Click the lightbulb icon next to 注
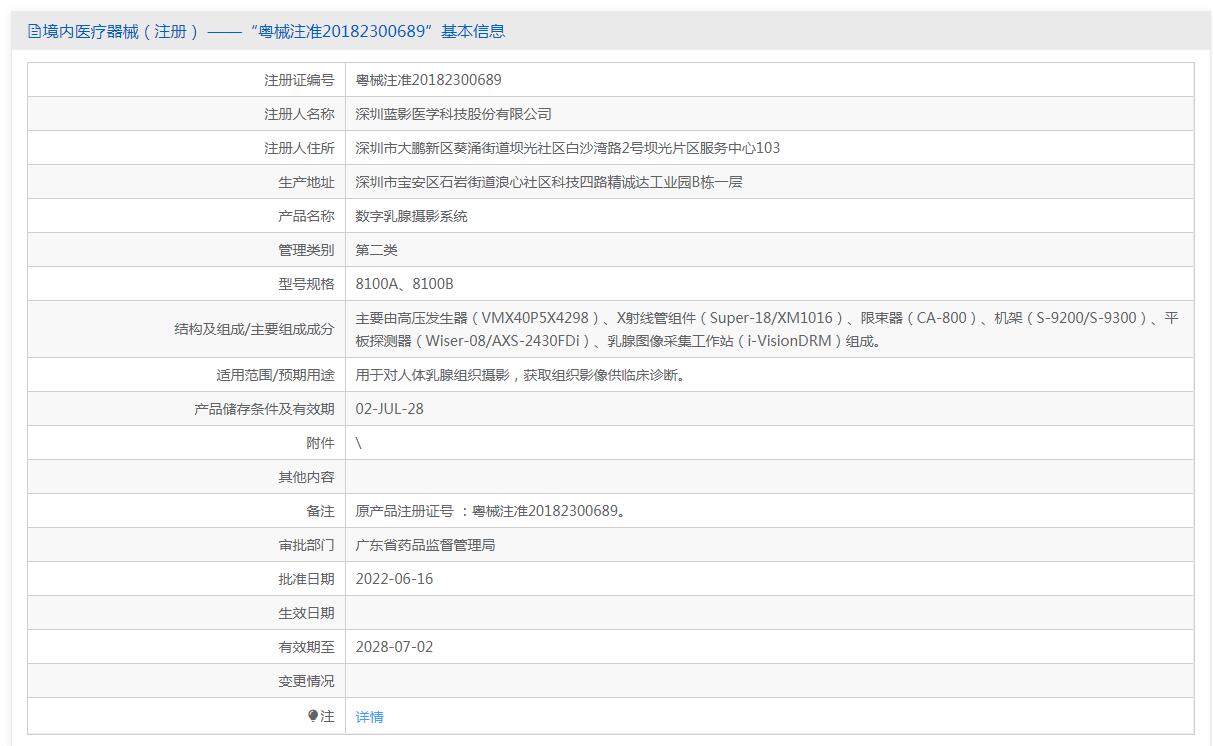The width and height of the screenshot is (1213, 746). click(313, 716)
